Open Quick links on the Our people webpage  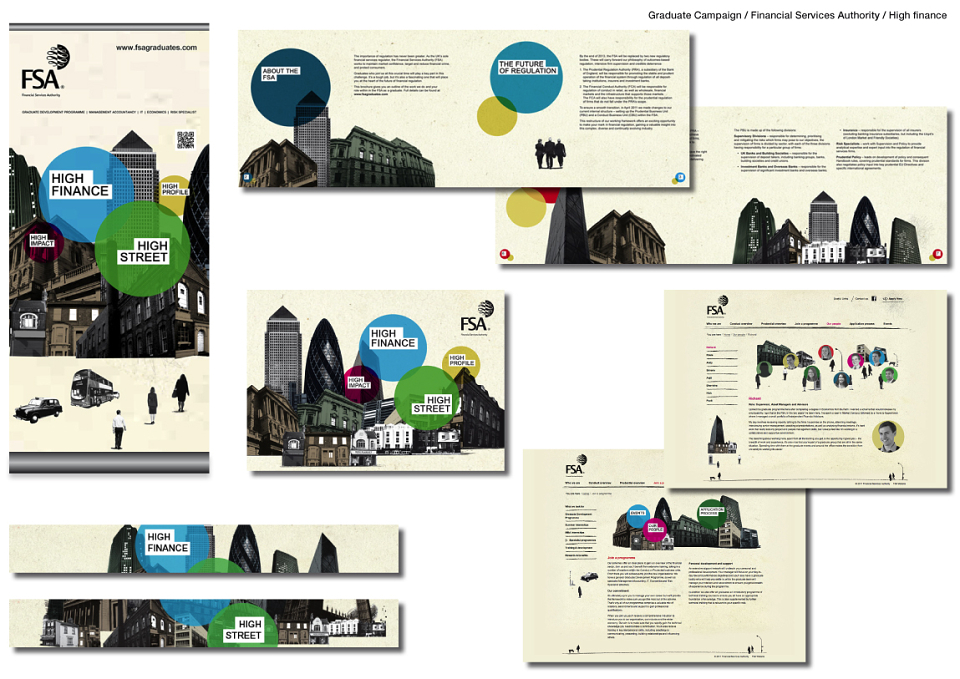[841, 299]
